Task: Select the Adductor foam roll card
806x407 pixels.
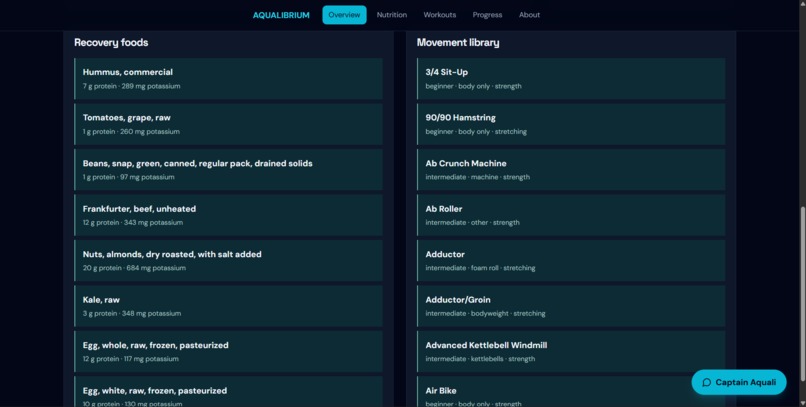Action: pyautogui.click(x=571, y=261)
